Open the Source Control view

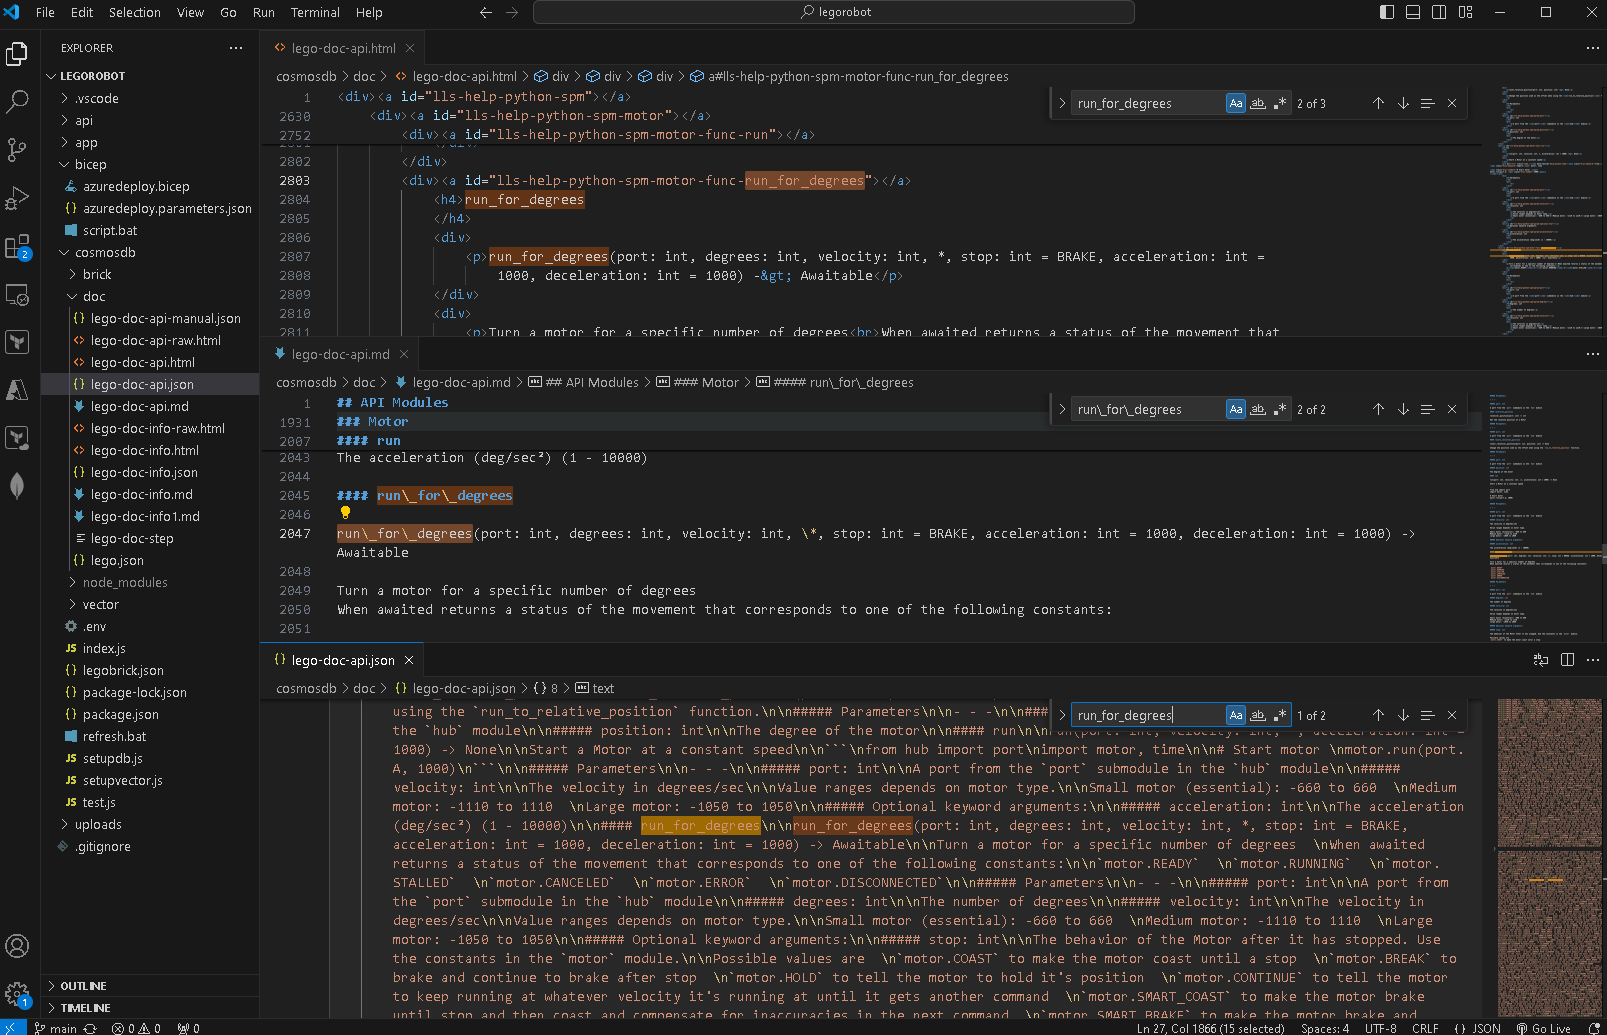(x=17, y=149)
